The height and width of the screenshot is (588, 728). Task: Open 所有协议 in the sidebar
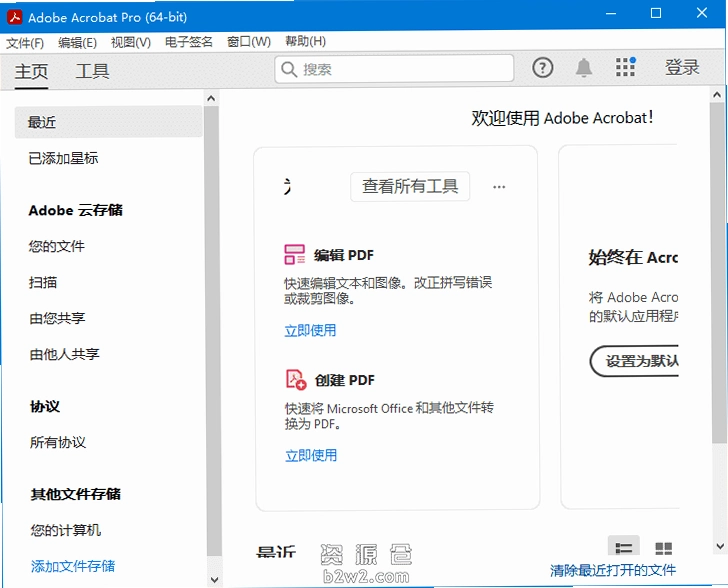(x=58, y=442)
